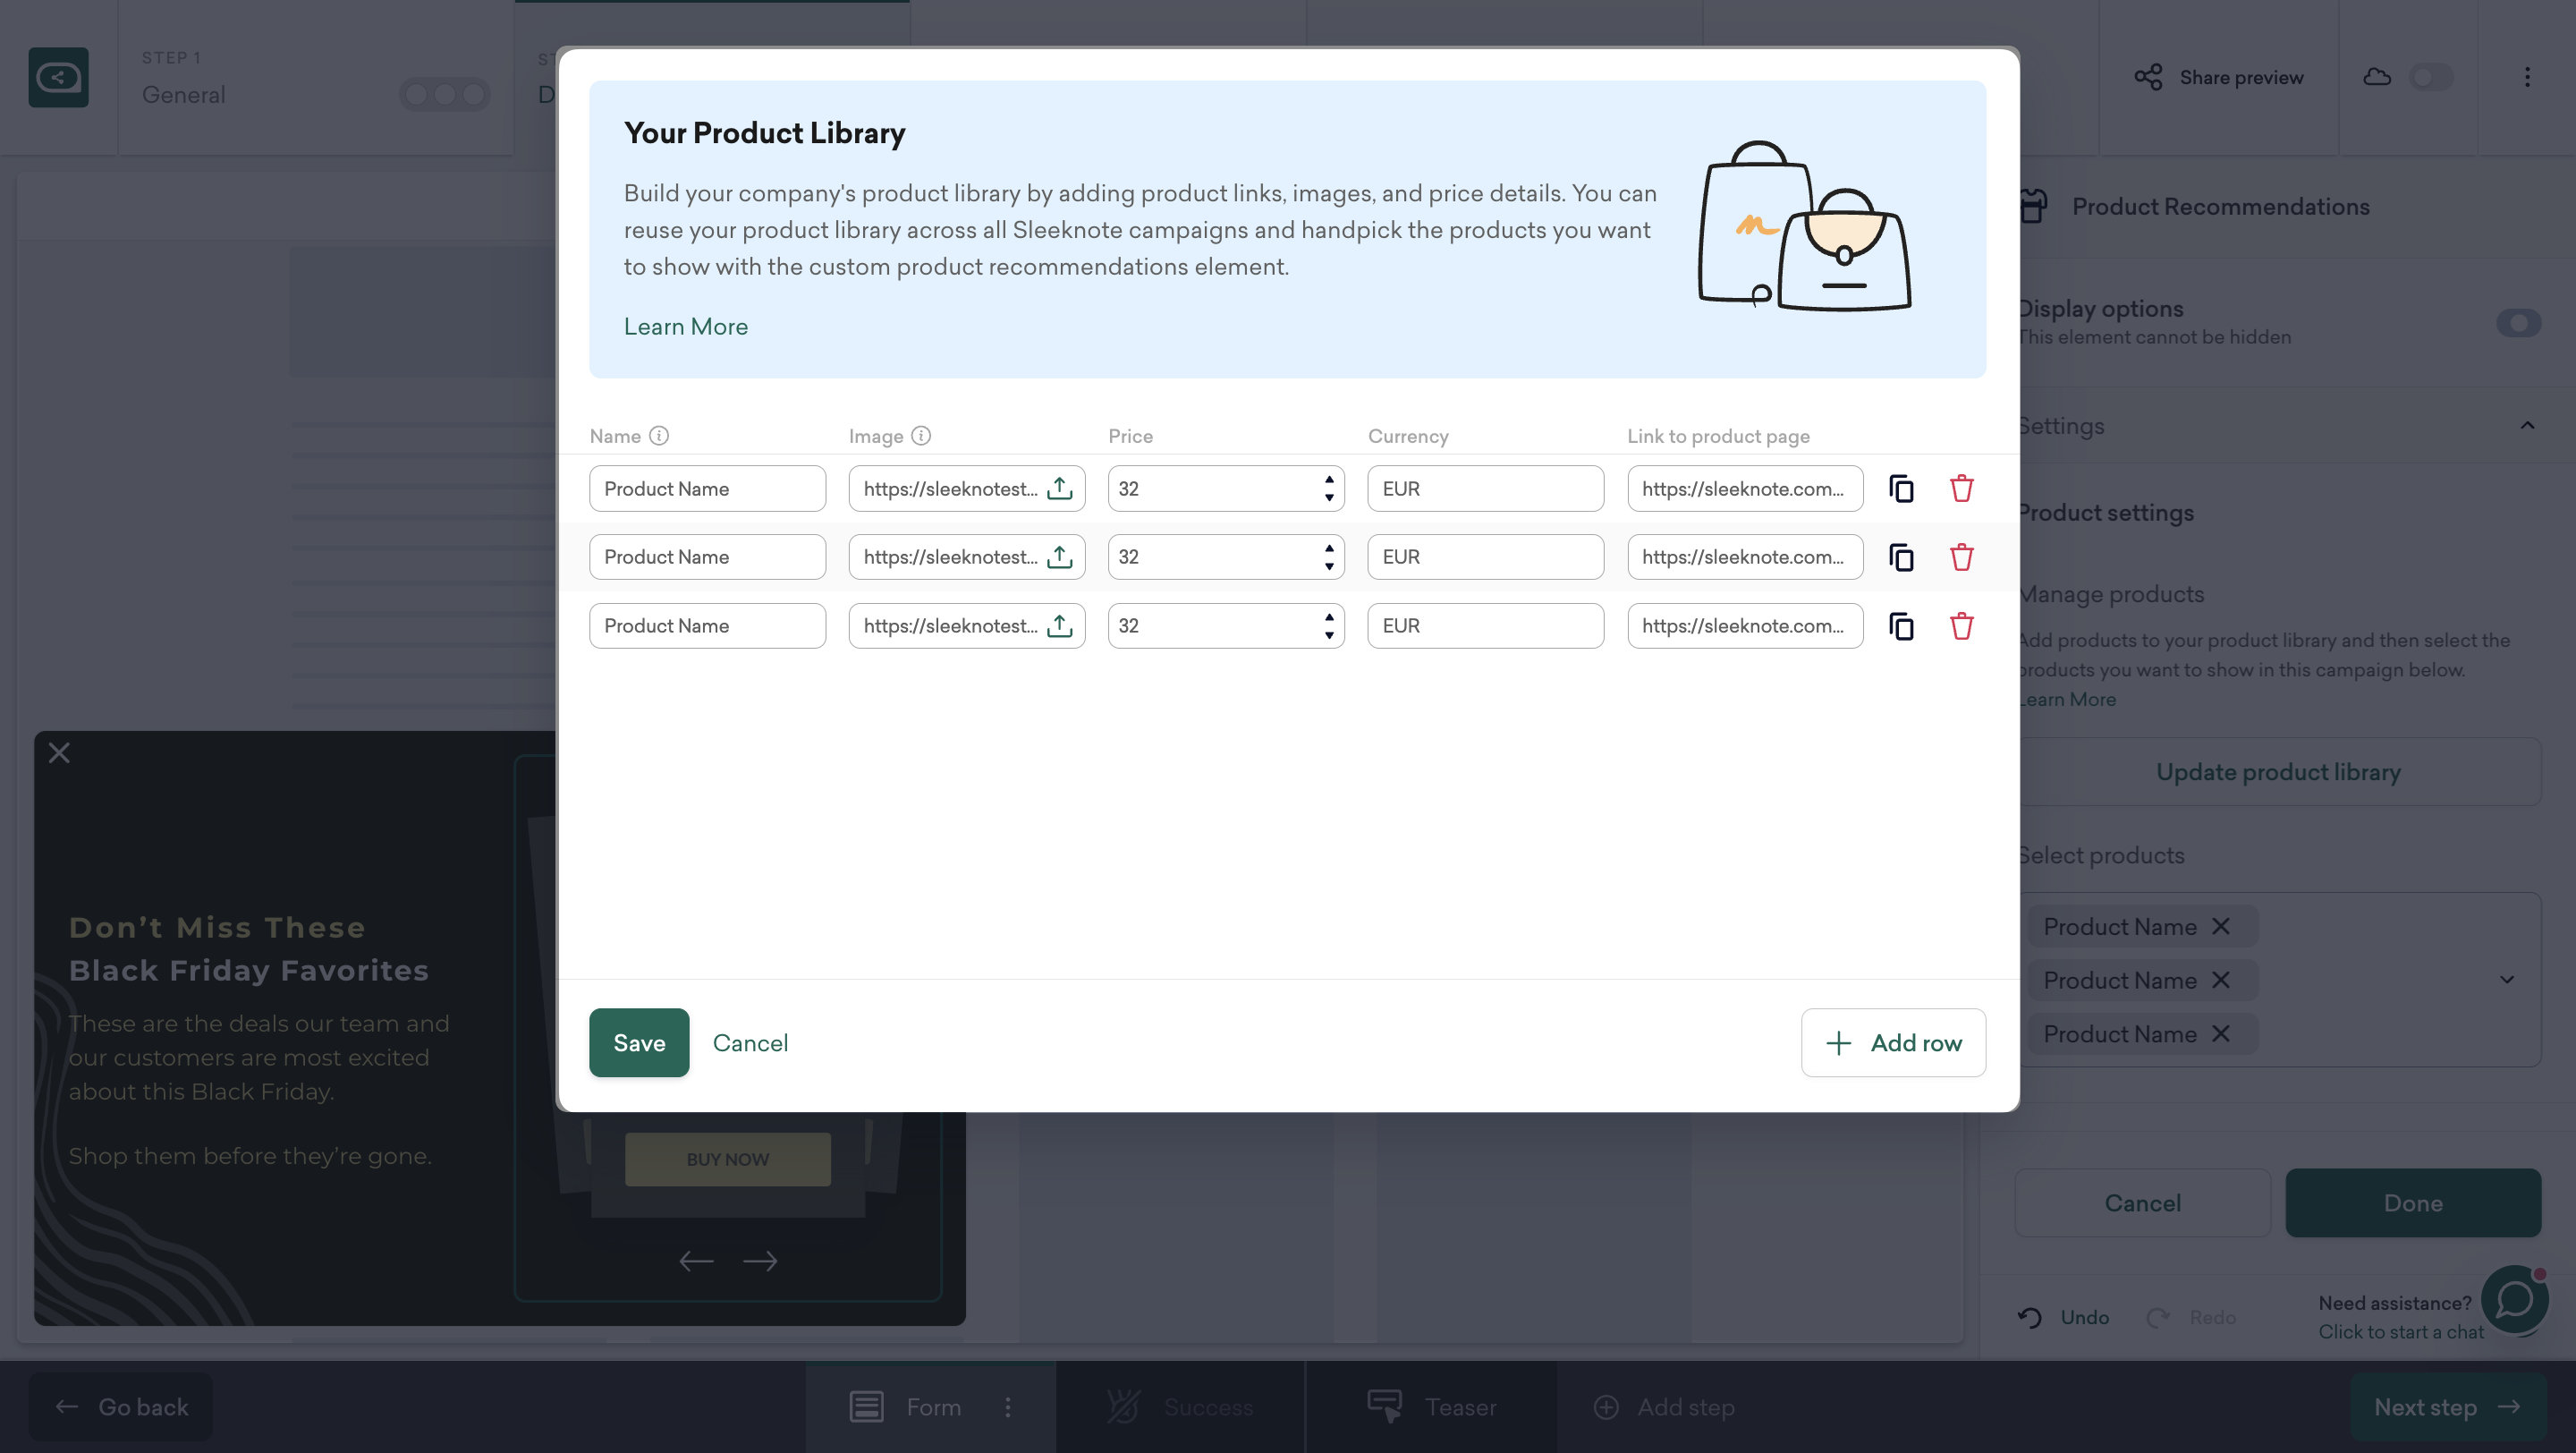The height and width of the screenshot is (1453, 2576).
Task: Open the Learn More link in banner
Action: coord(685,327)
